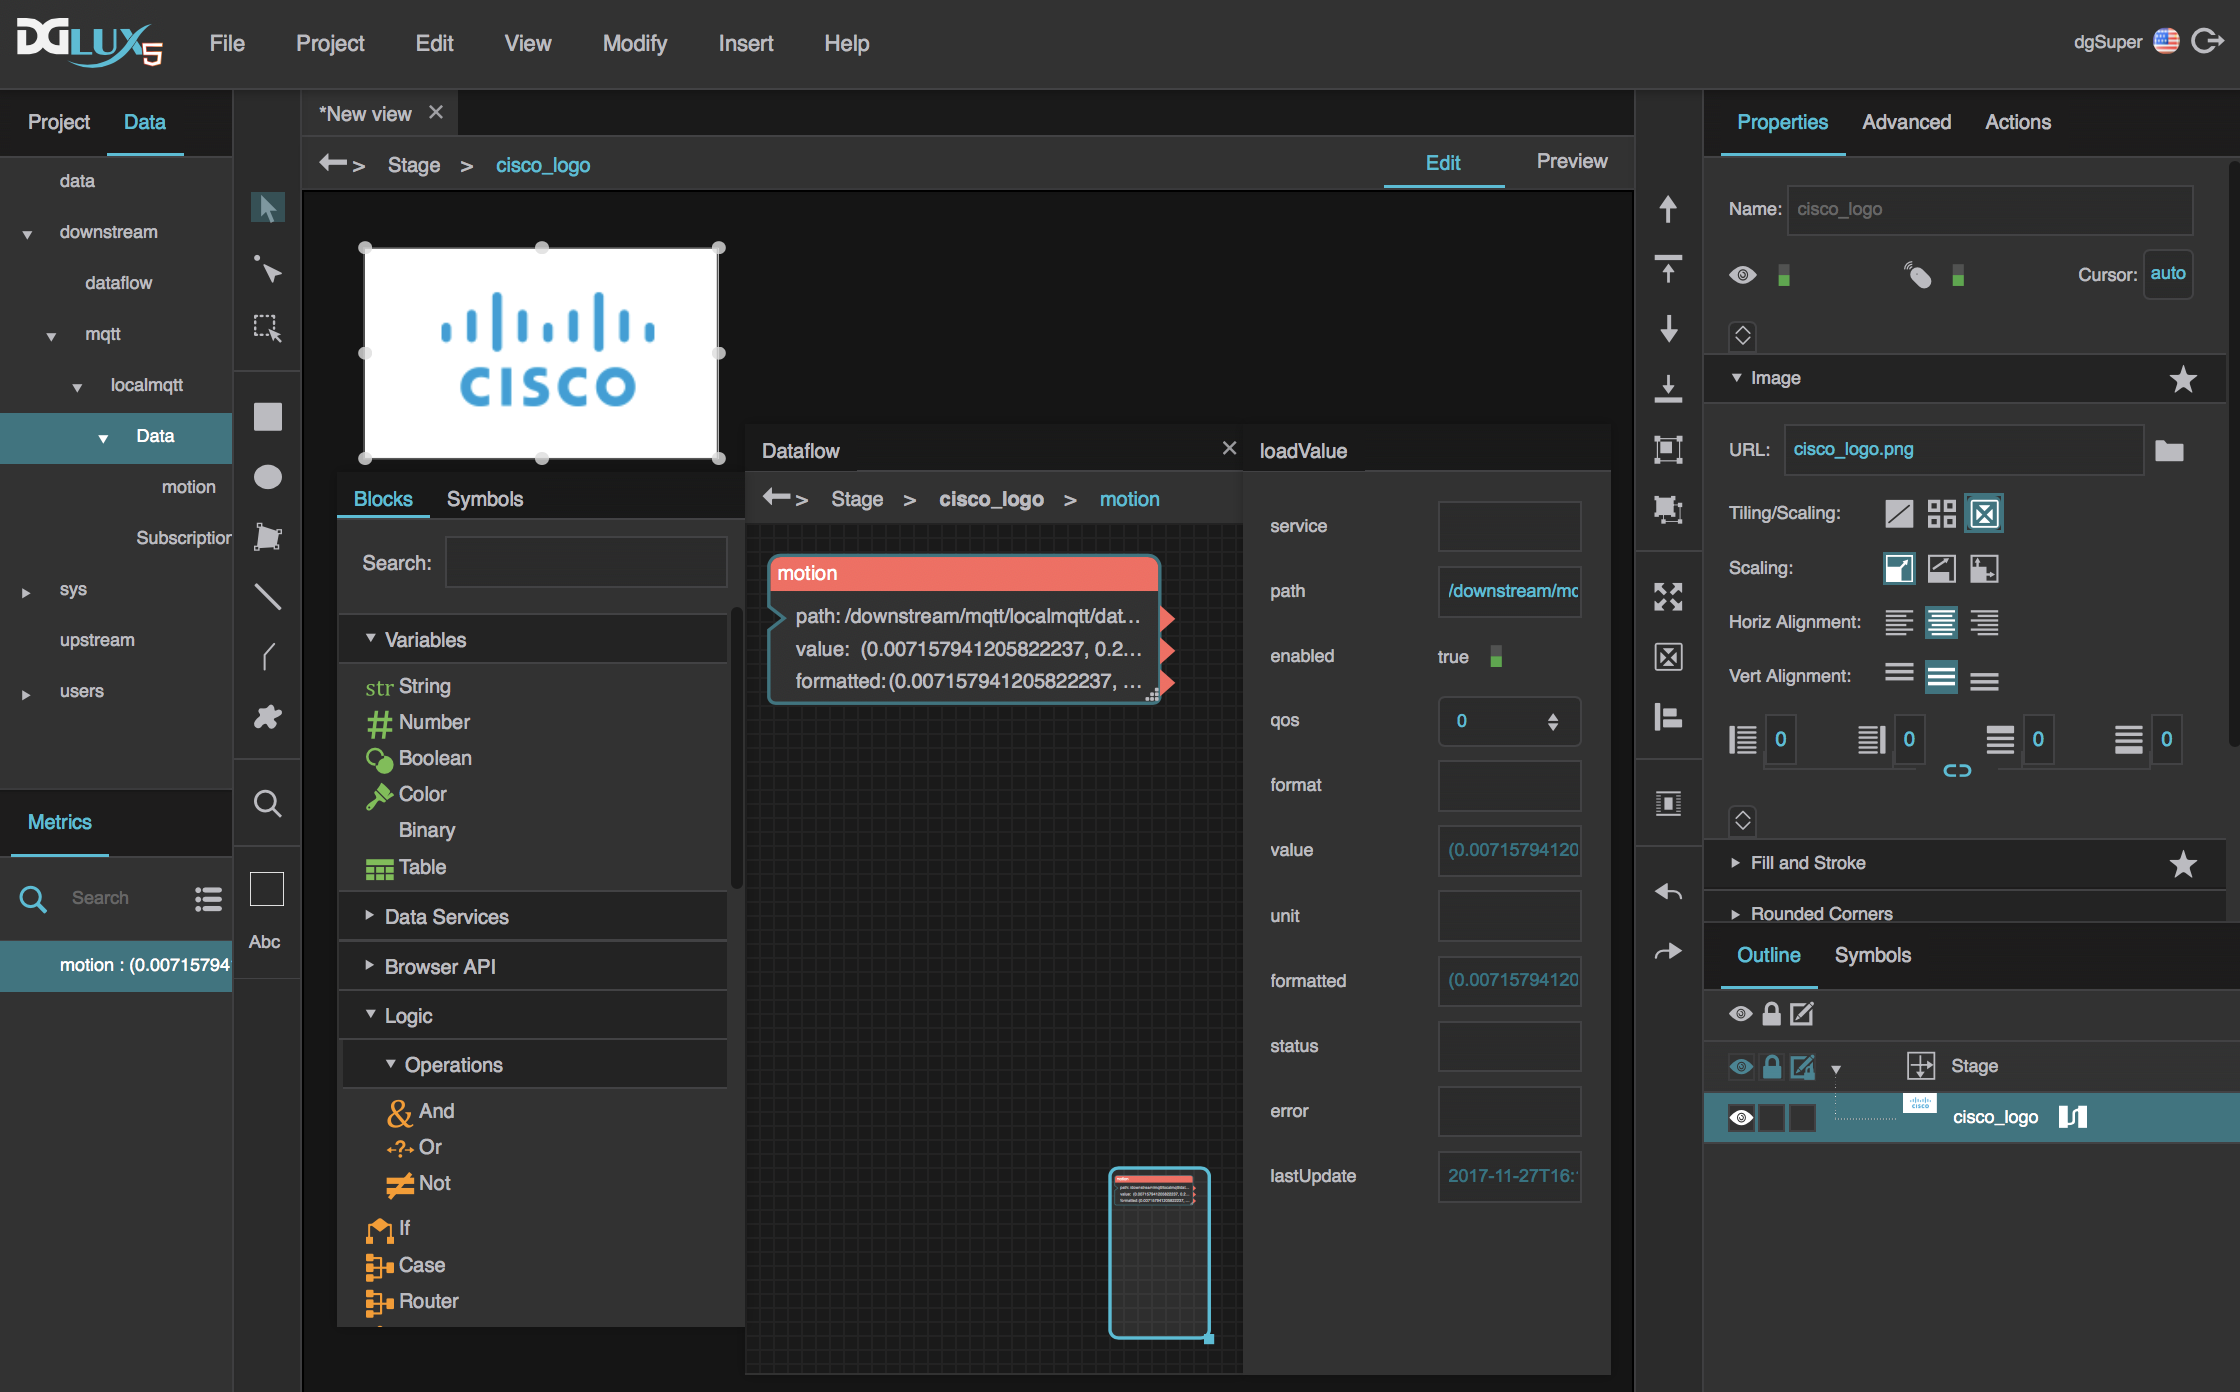Toggle the Stage lock icon in Outline
Viewport: 2240px width, 1392px height.
(1771, 1067)
